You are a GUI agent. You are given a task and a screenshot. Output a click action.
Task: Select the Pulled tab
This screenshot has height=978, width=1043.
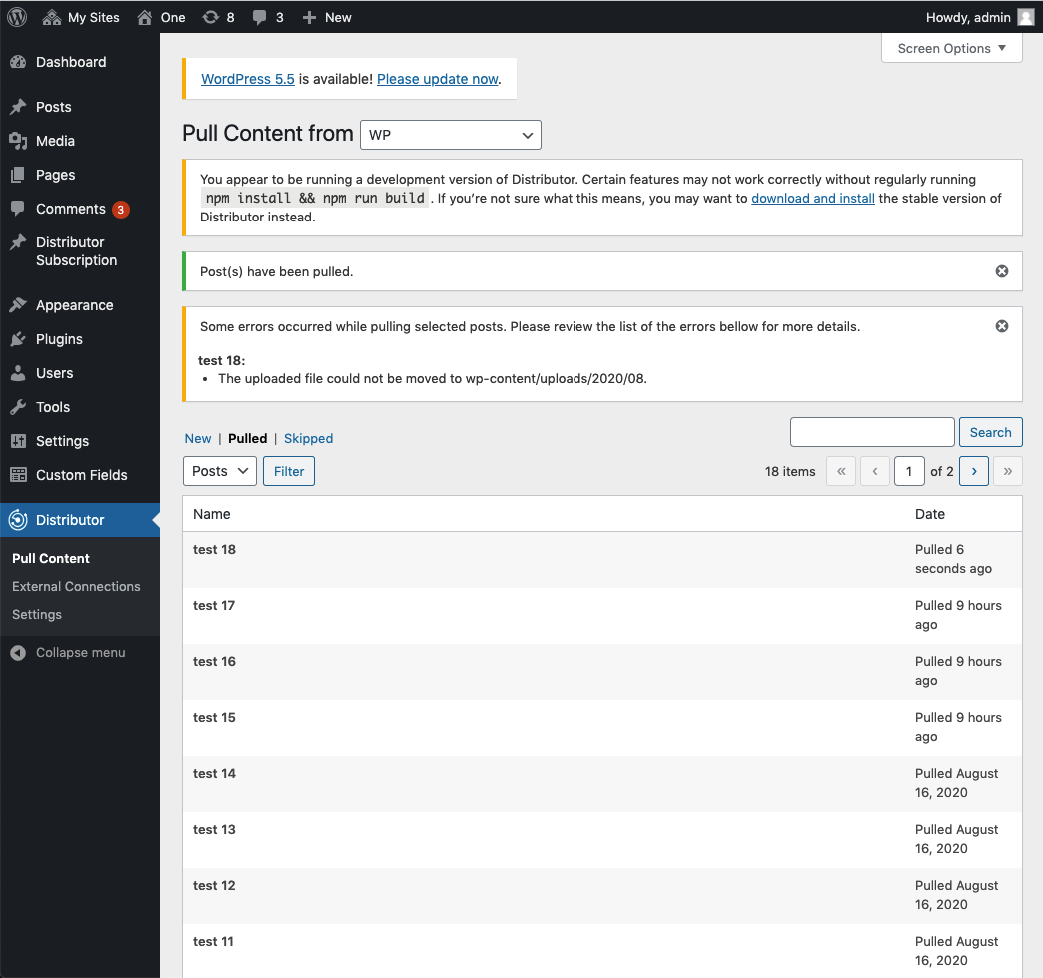pyautogui.click(x=247, y=438)
